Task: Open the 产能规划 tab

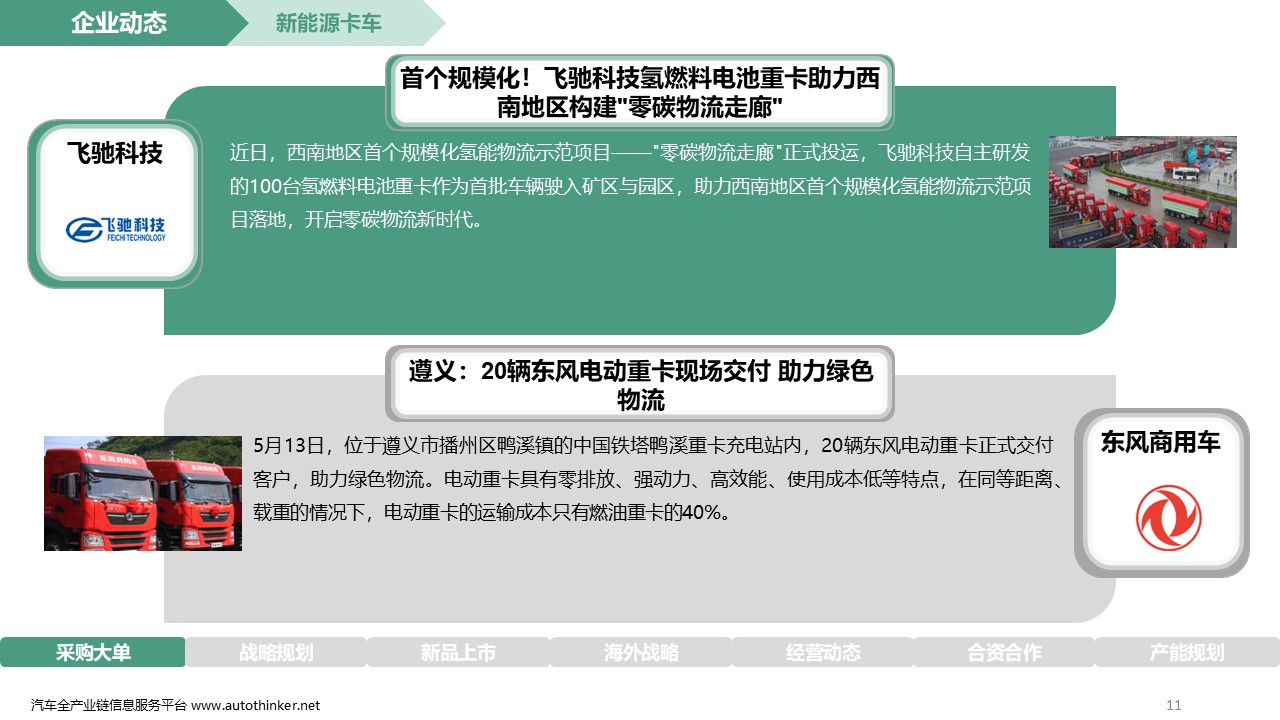Action: pos(1187,652)
